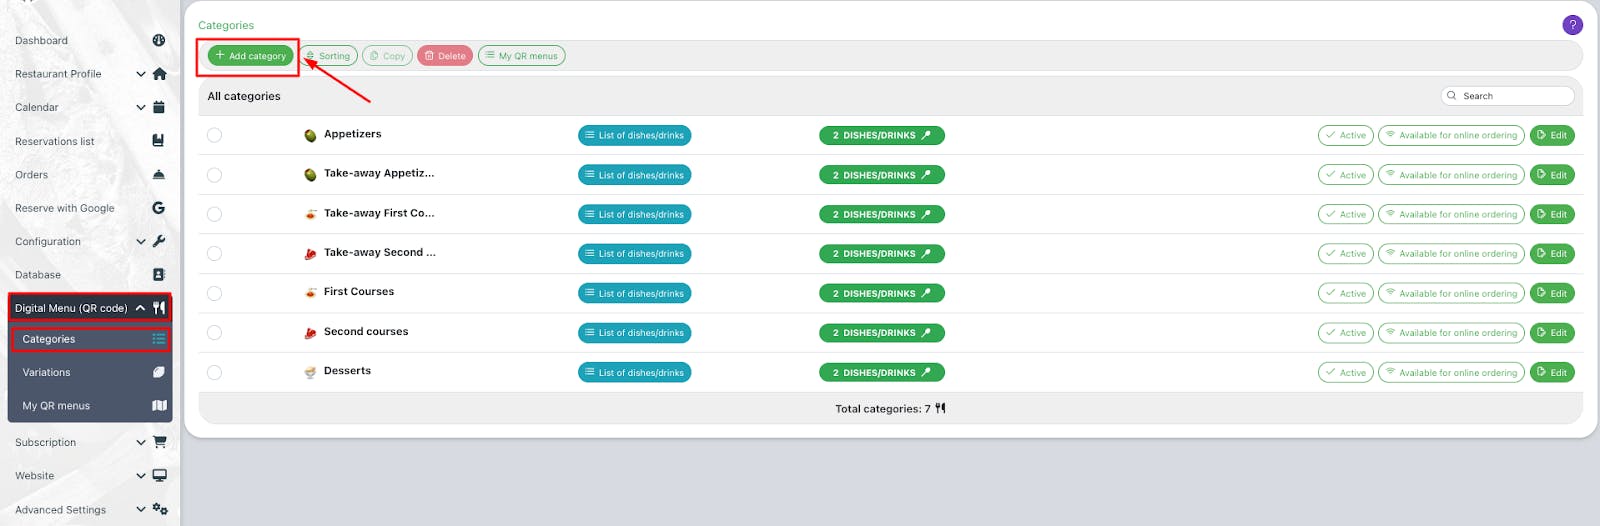Select the Second courses row radio button
This screenshot has width=1600, height=526.
coord(214,333)
